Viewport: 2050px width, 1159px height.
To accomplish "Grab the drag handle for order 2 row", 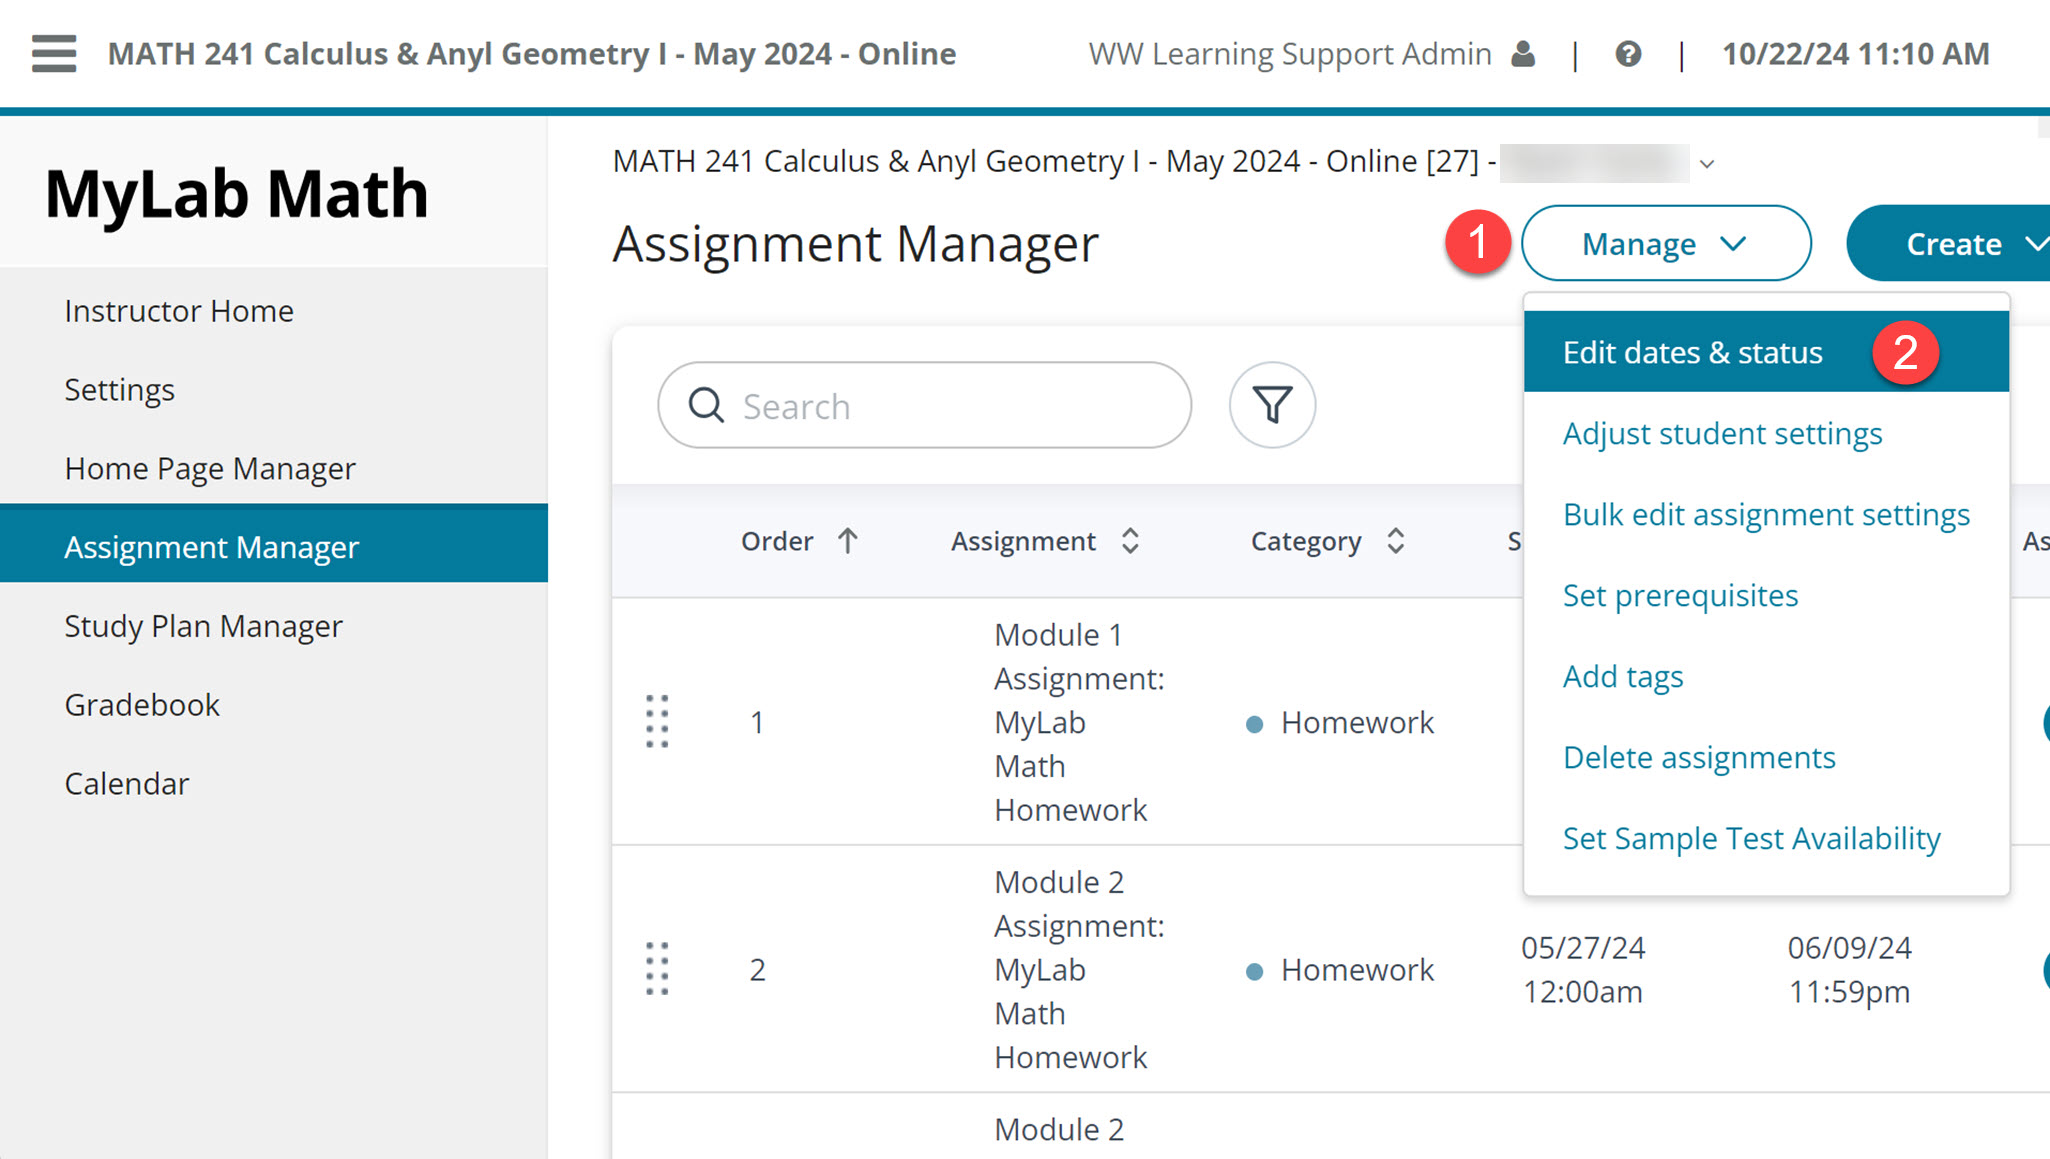I will point(657,969).
